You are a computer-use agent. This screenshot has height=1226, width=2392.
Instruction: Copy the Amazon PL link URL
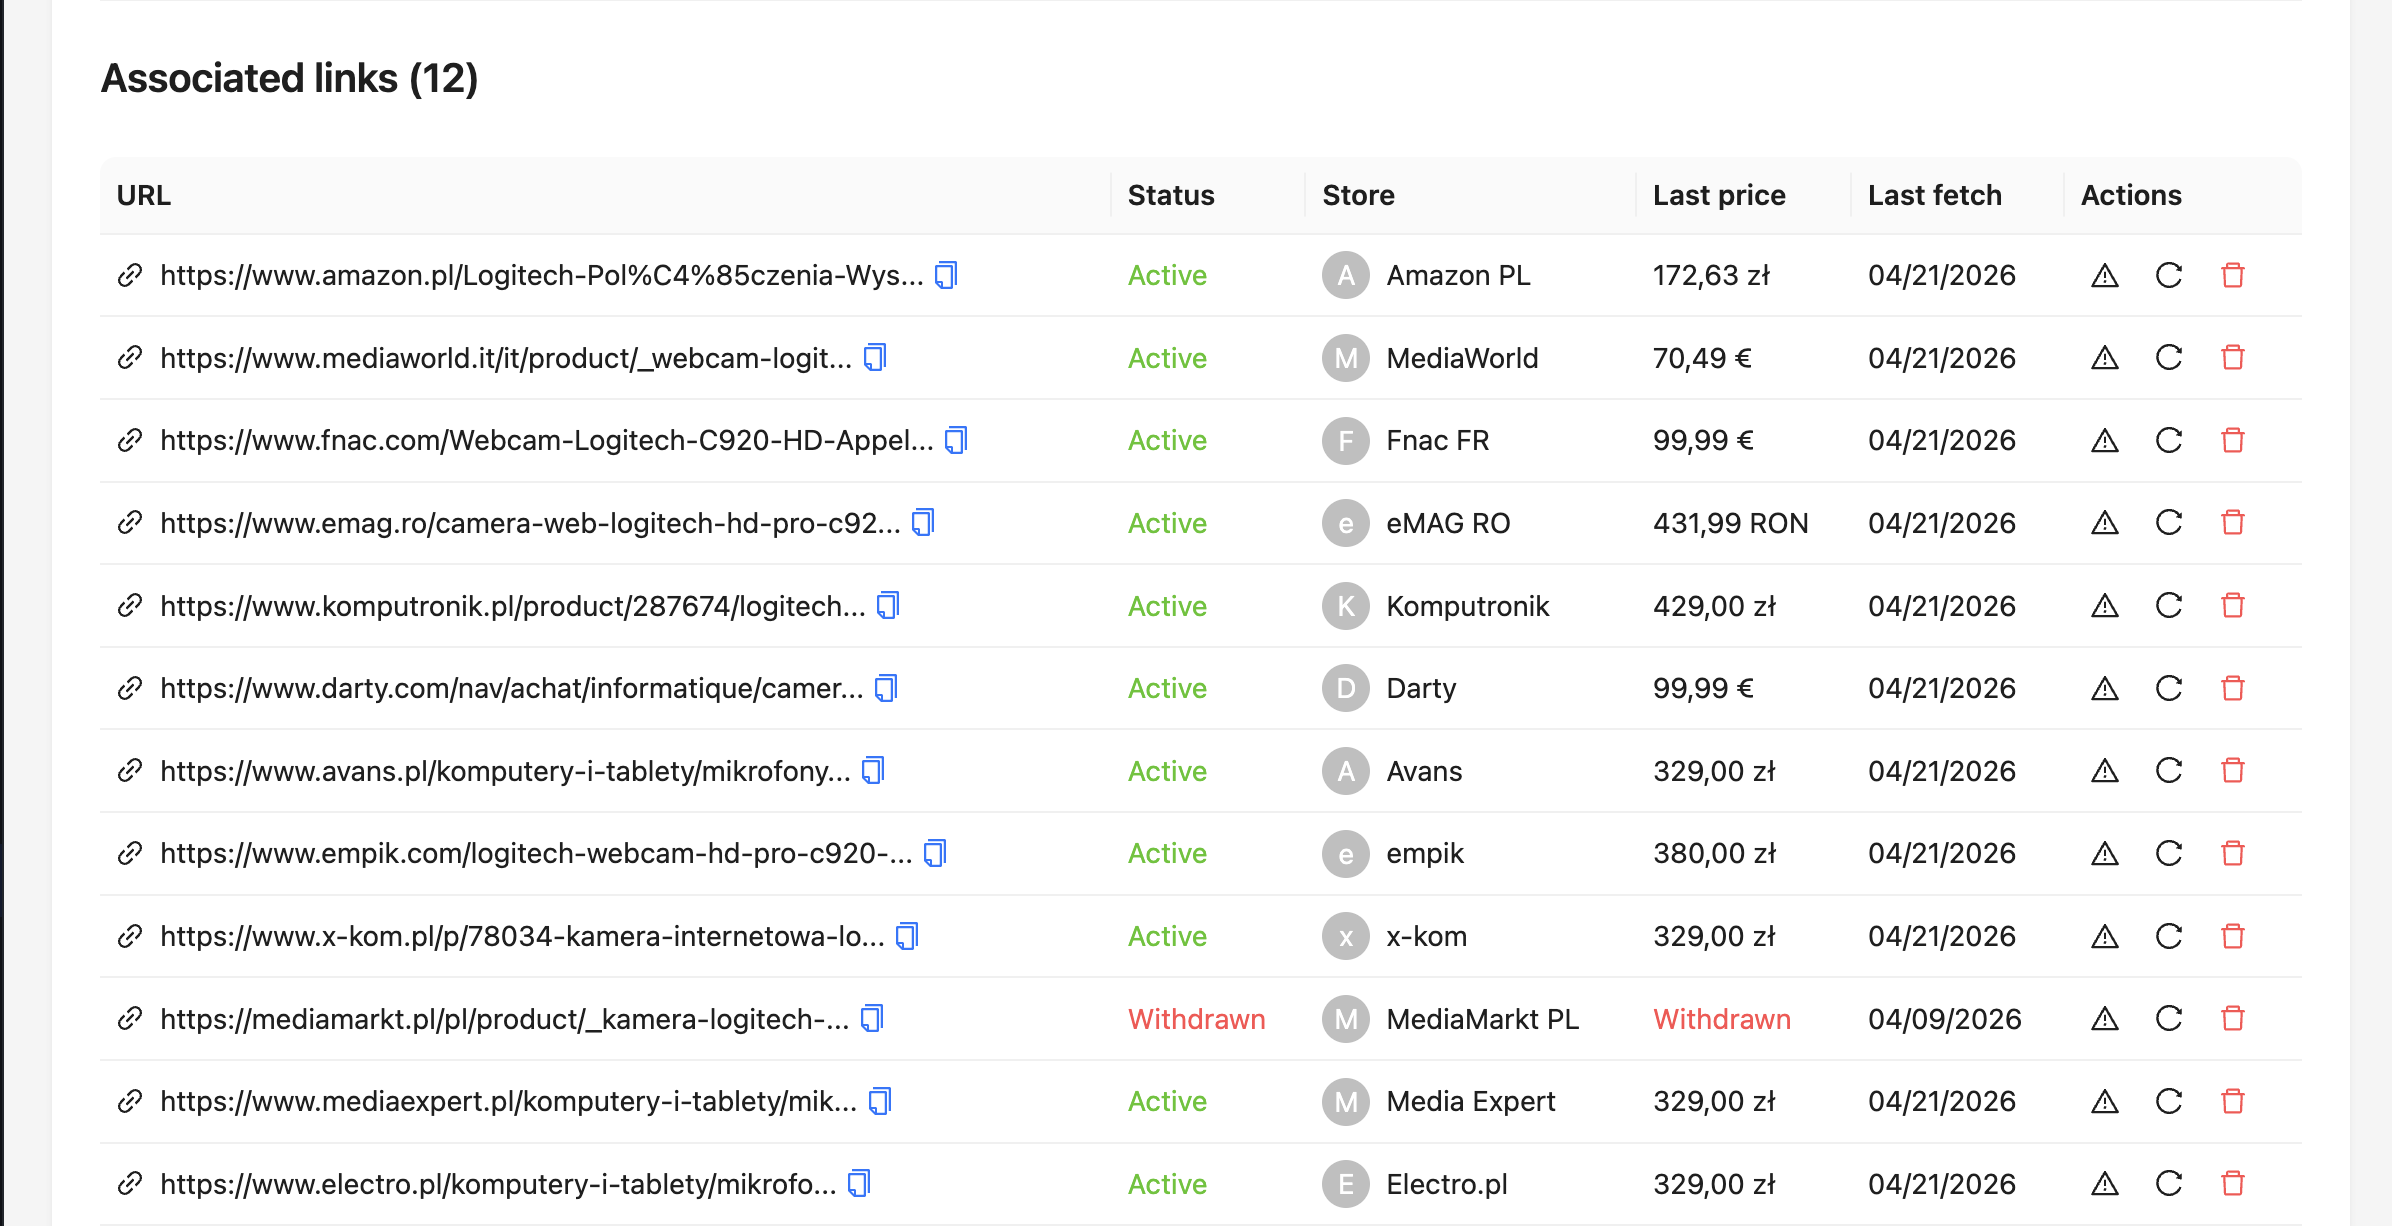pyautogui.click(x=946, y=275)
